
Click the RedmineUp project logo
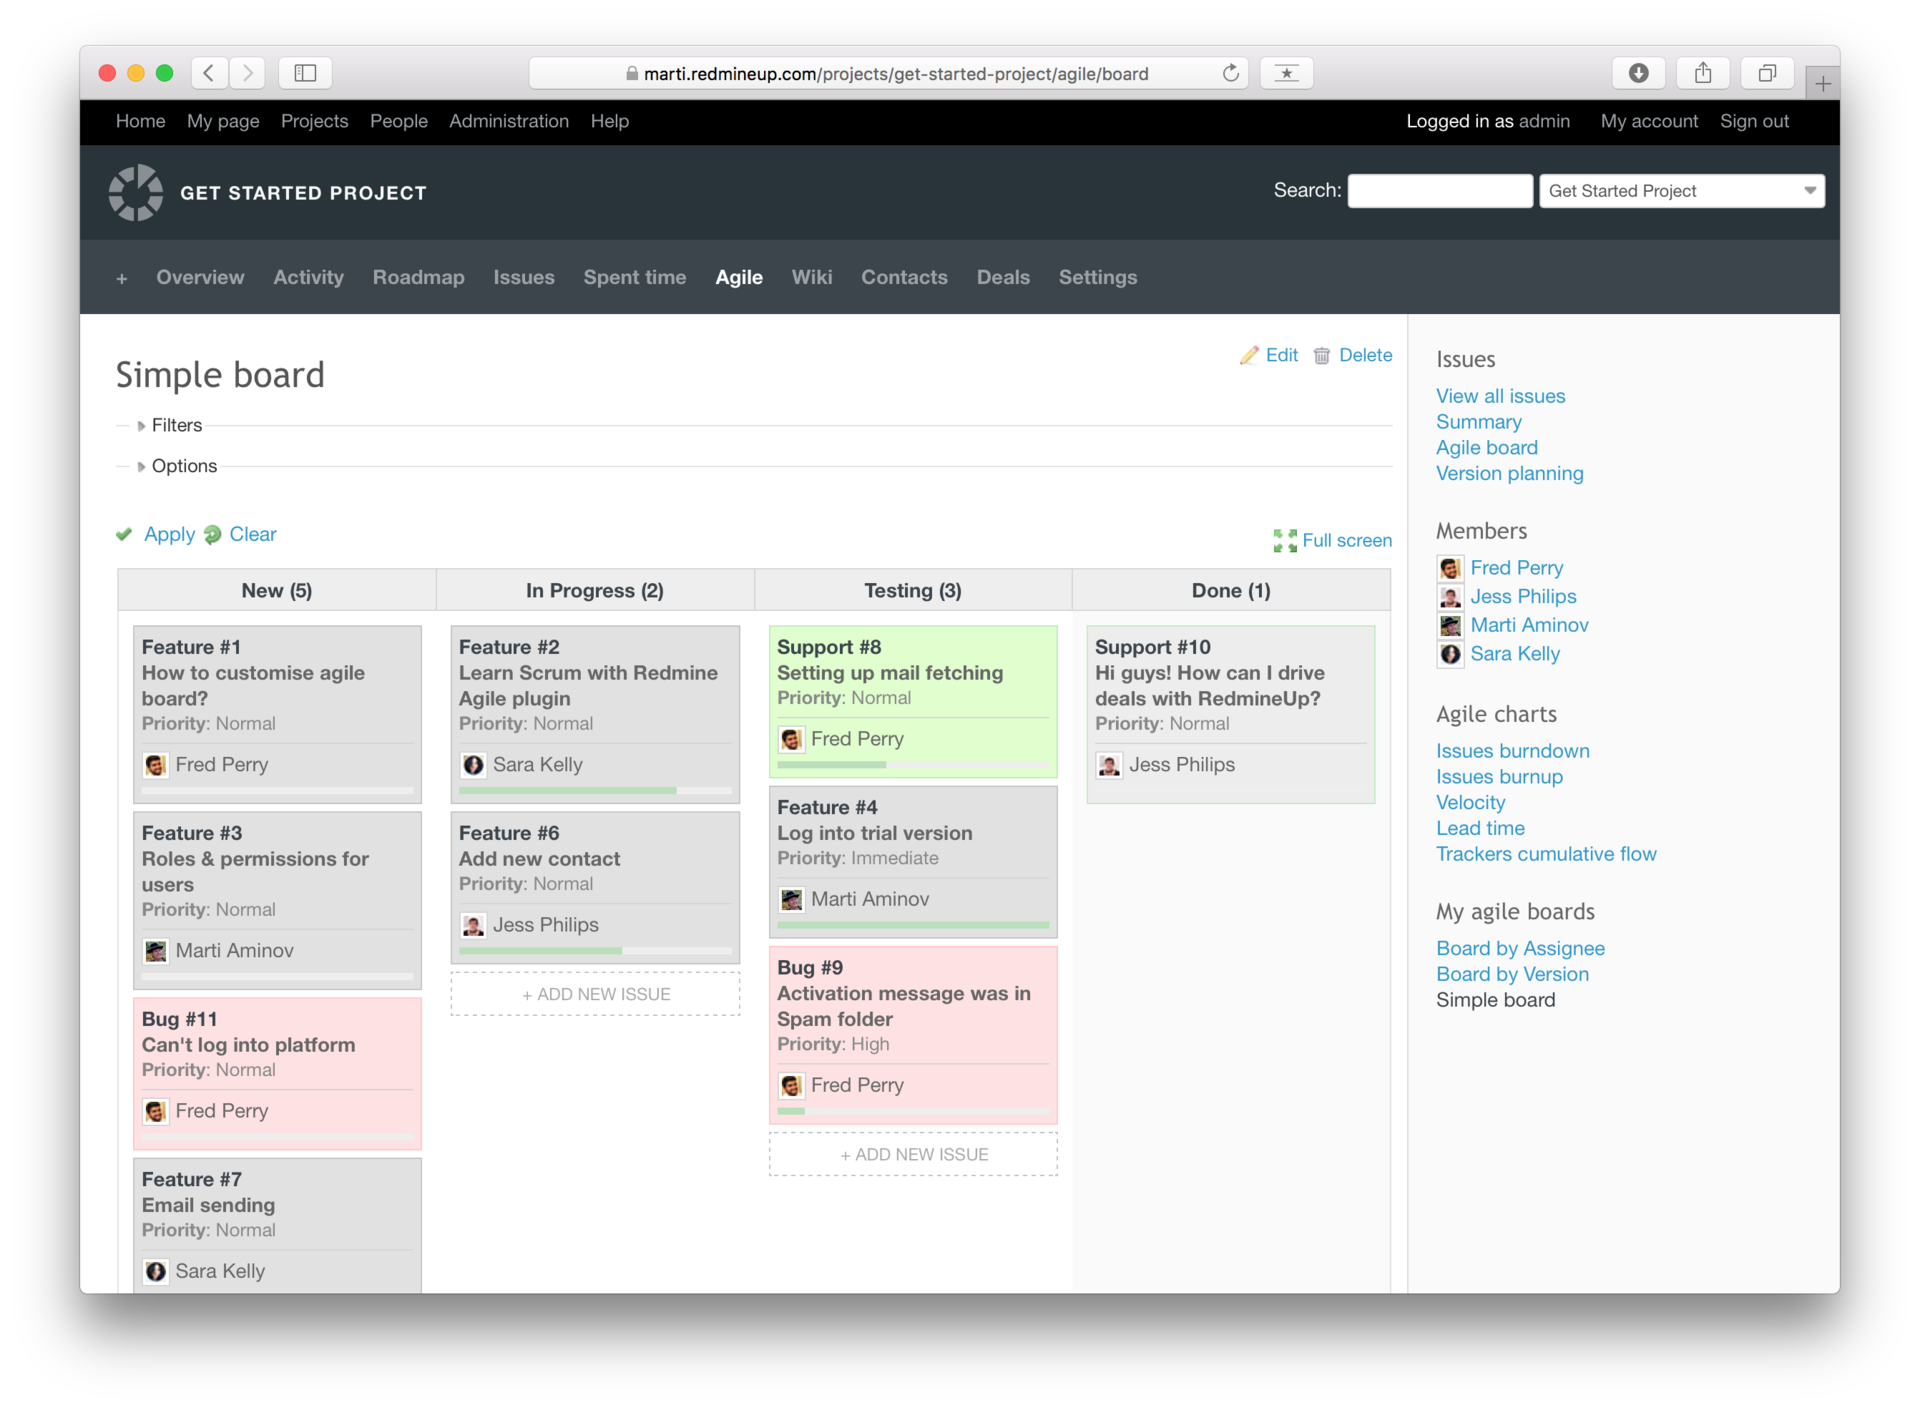tap(136, 192)
